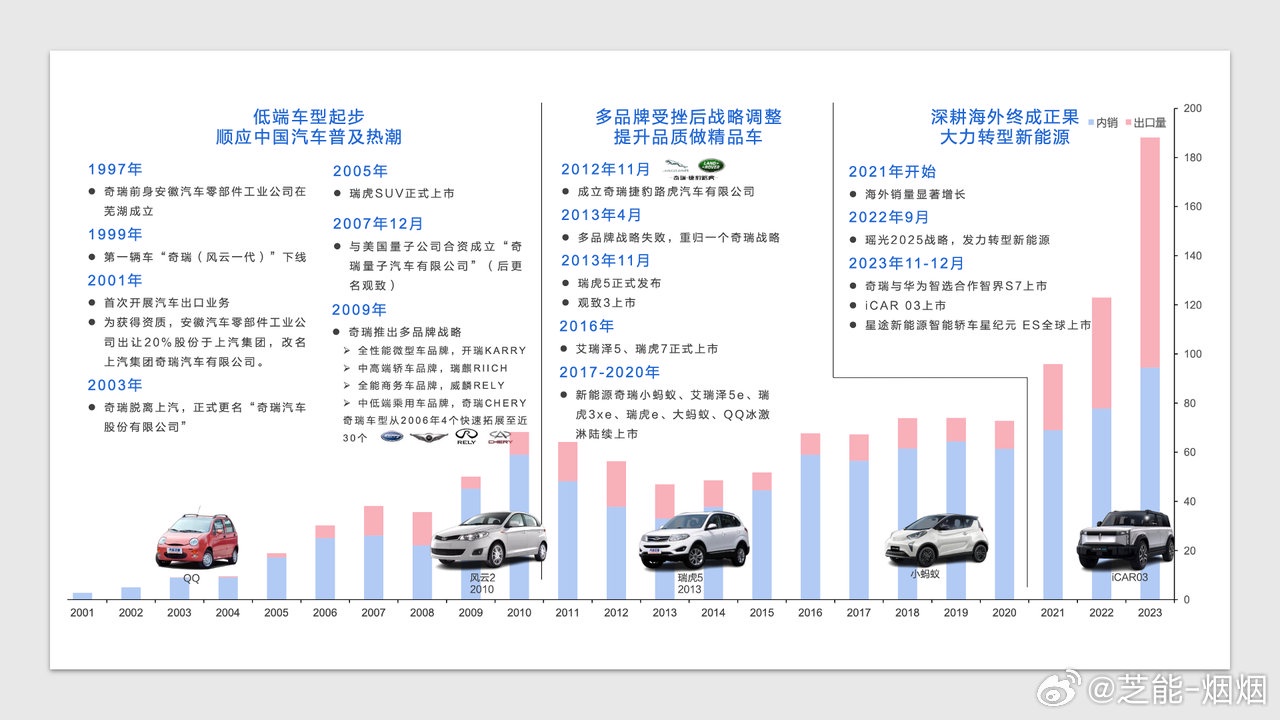Click the bullet text 奇瑞与华为智选合作智界S7上市
1280x720 pixels.
point(957,286)
